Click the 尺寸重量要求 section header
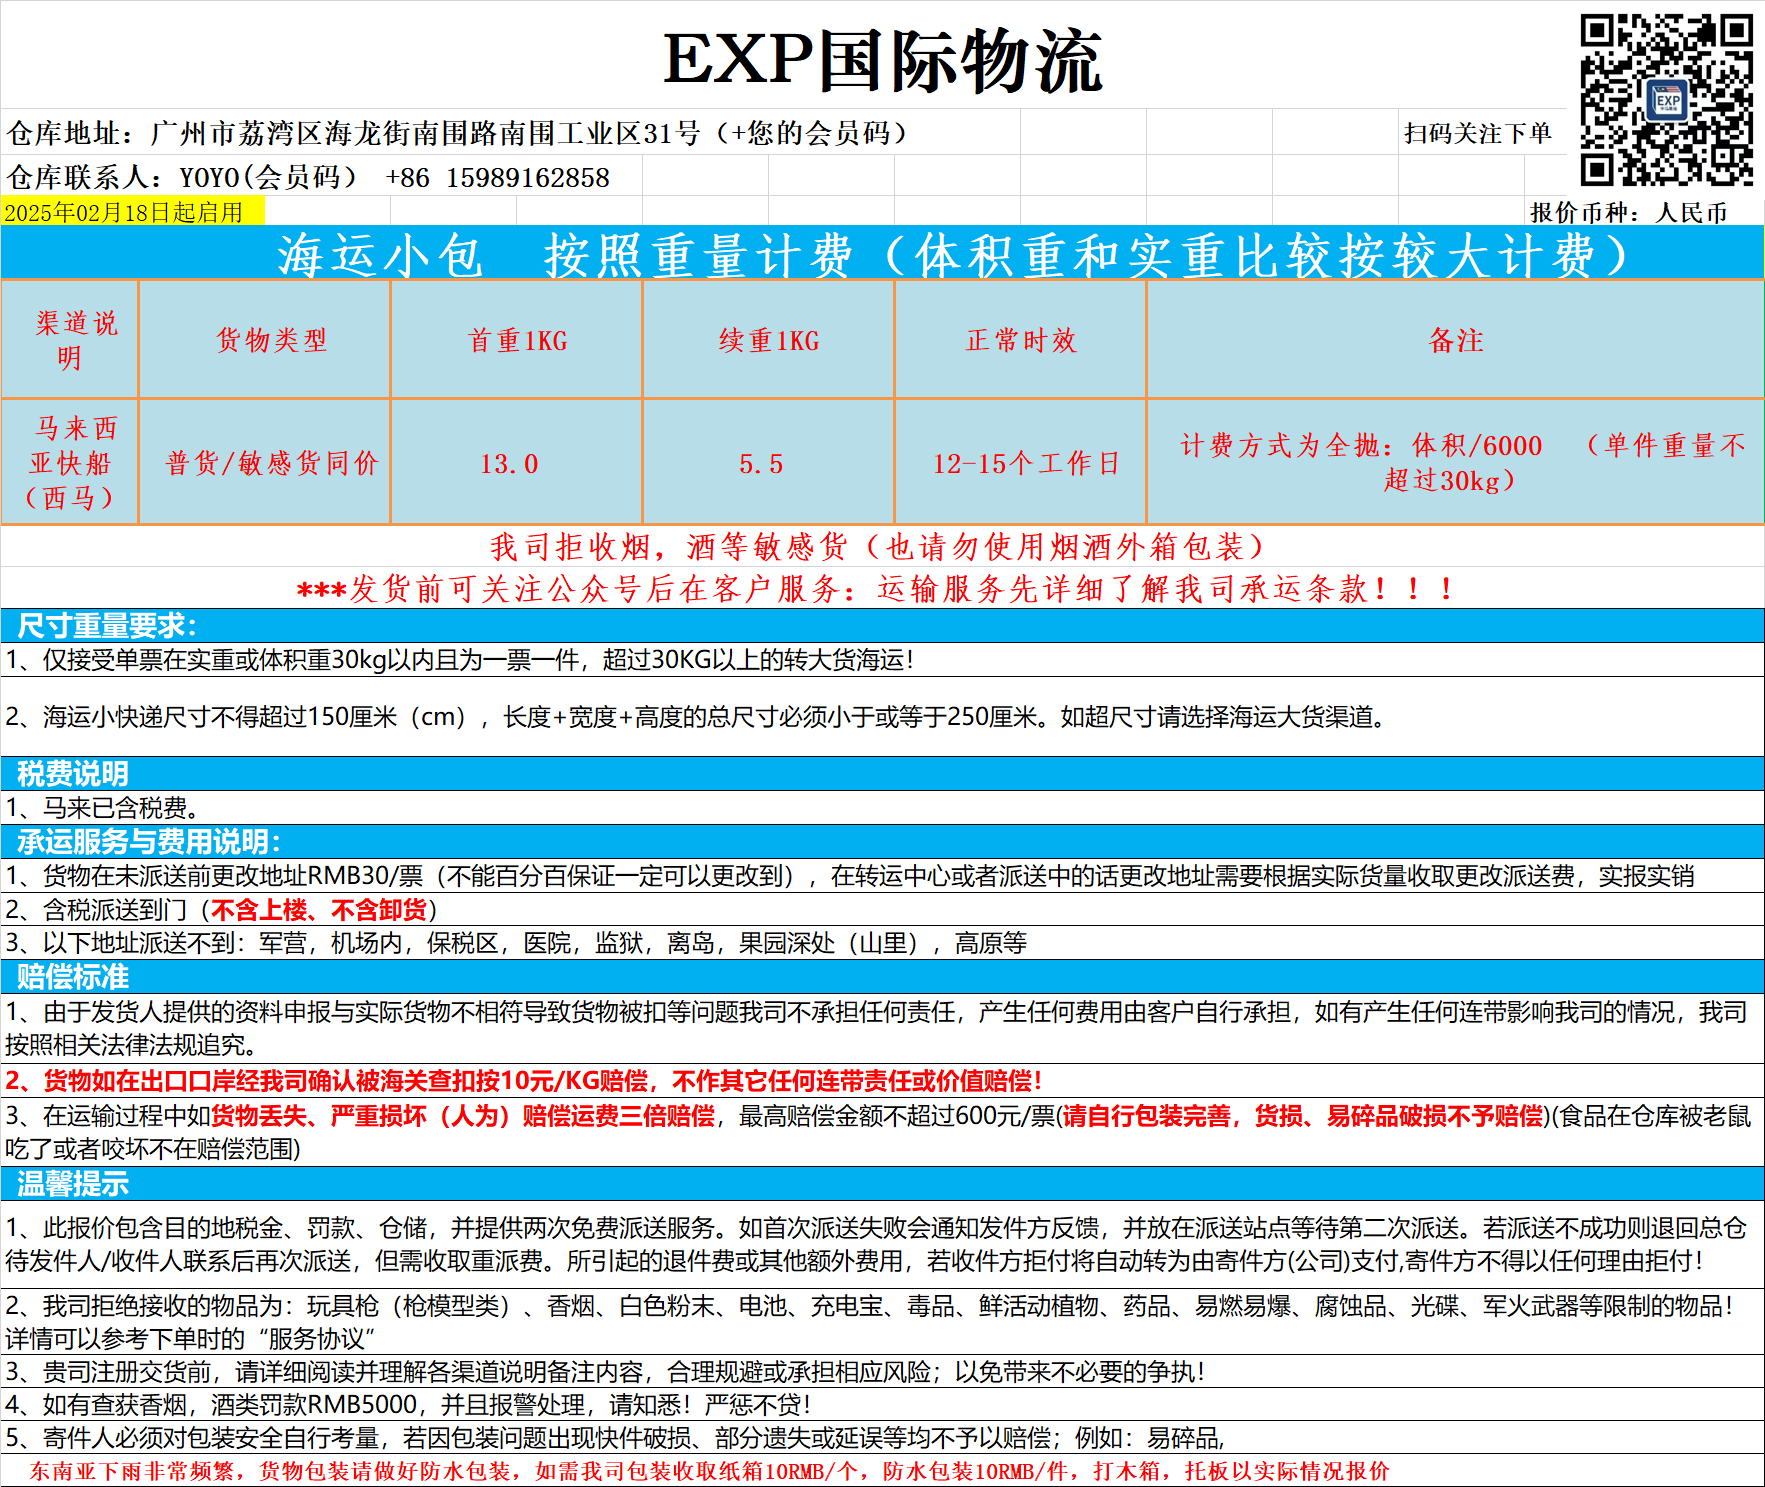Image resolution: width=1765 pixels, height=1487 pixels. point(882,626)
